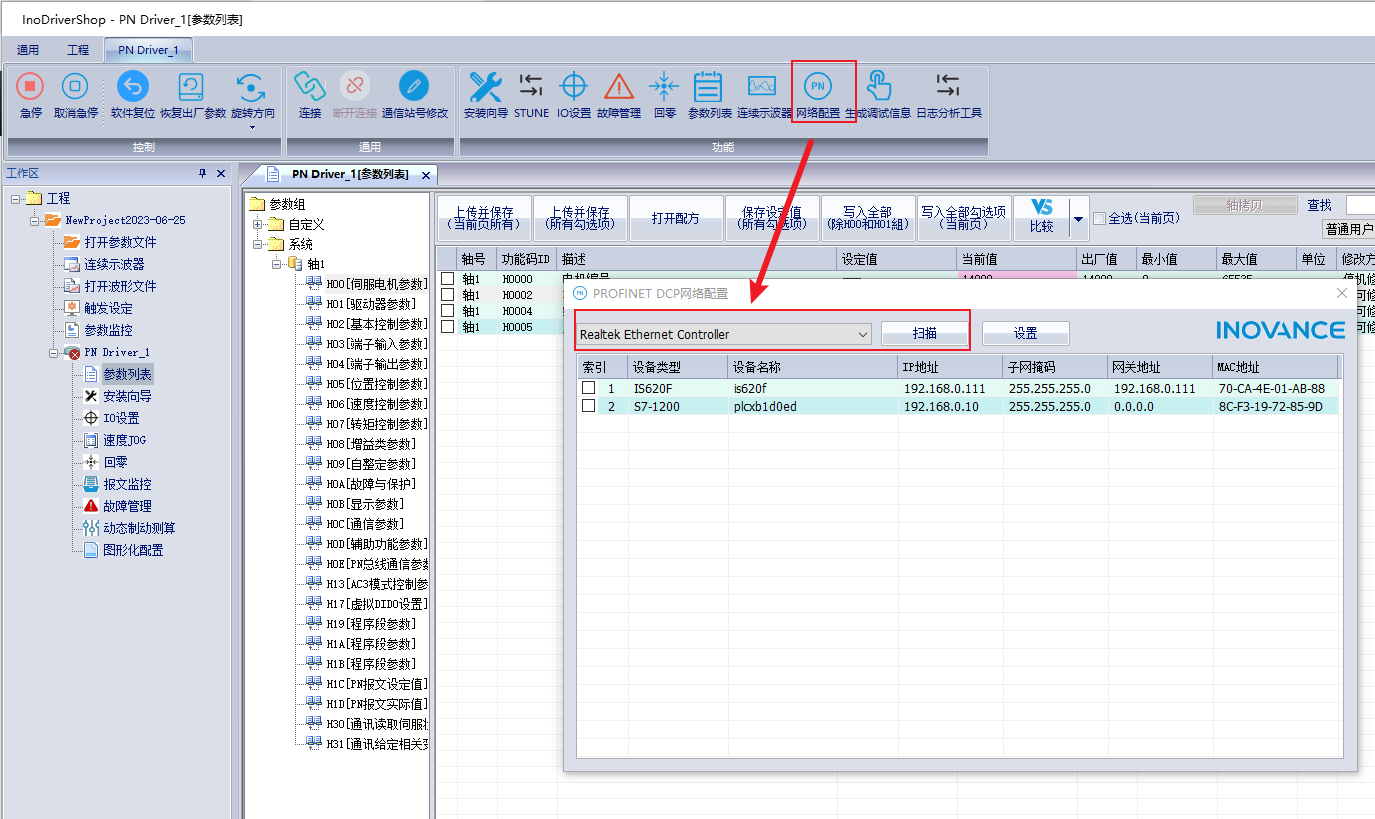The height and width of the screenshot is (819, 1375).
Task: Check the H0005 parameter row checkbox
Action: (x=448, y=326)
